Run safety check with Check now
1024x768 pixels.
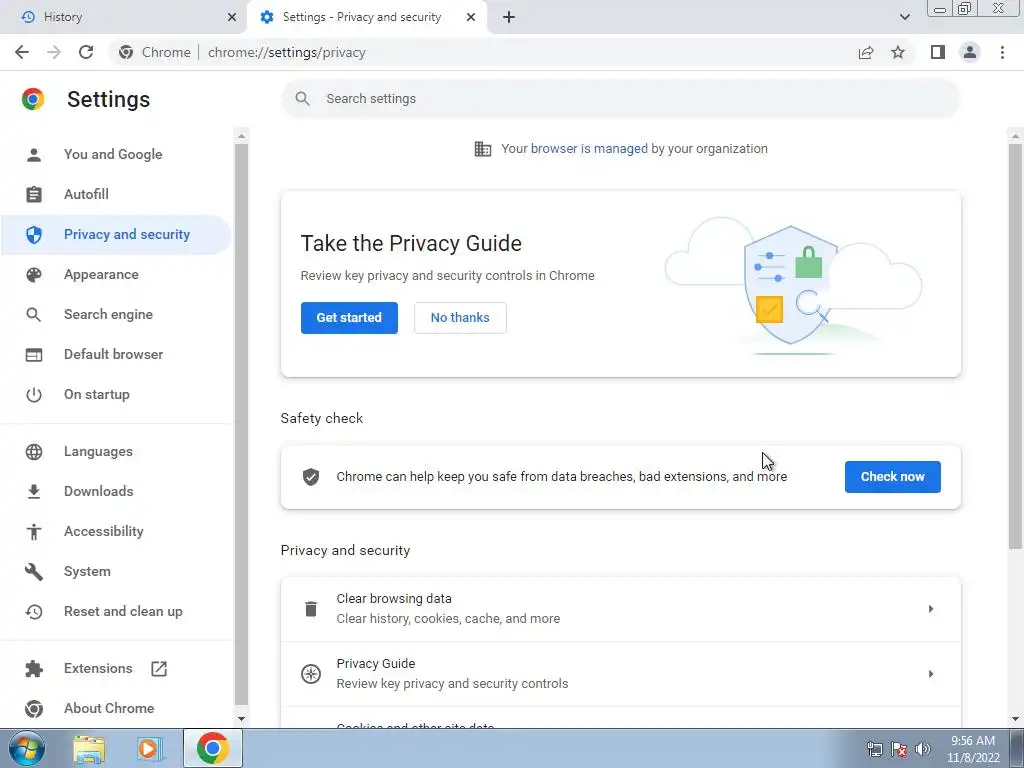pyautogui.click(x=893, y=477)
